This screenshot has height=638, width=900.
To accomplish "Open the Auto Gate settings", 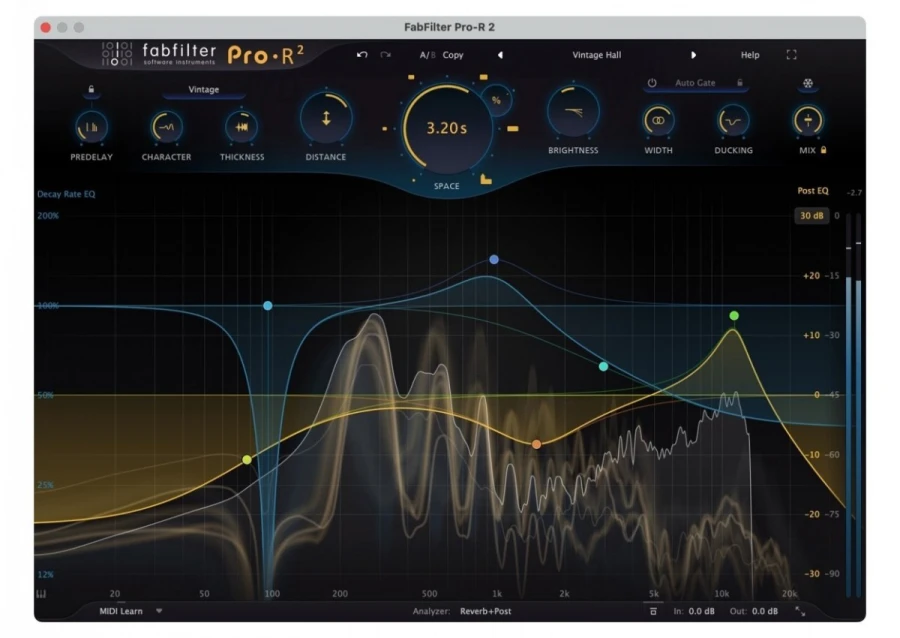I will 695,83.
